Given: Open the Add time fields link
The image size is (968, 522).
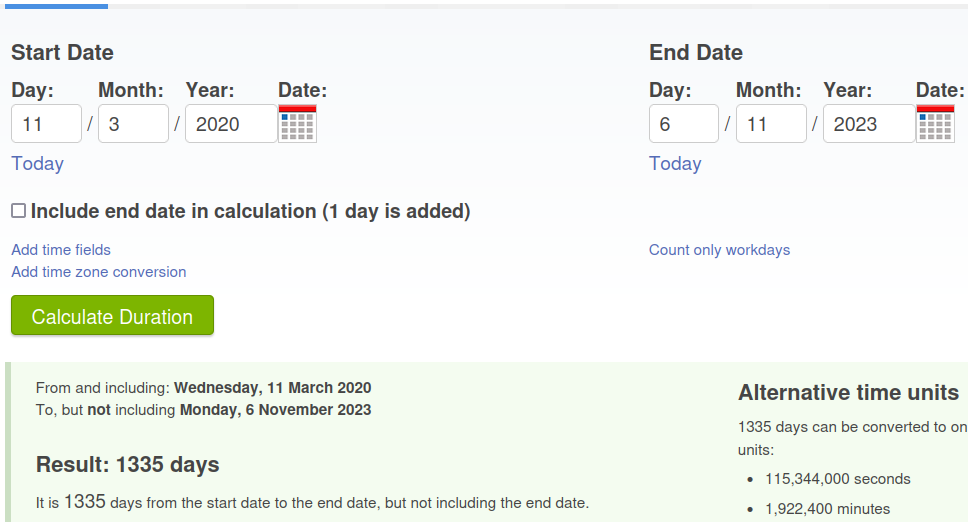Looking at the screenshot, I should click(x=61, y=250).
